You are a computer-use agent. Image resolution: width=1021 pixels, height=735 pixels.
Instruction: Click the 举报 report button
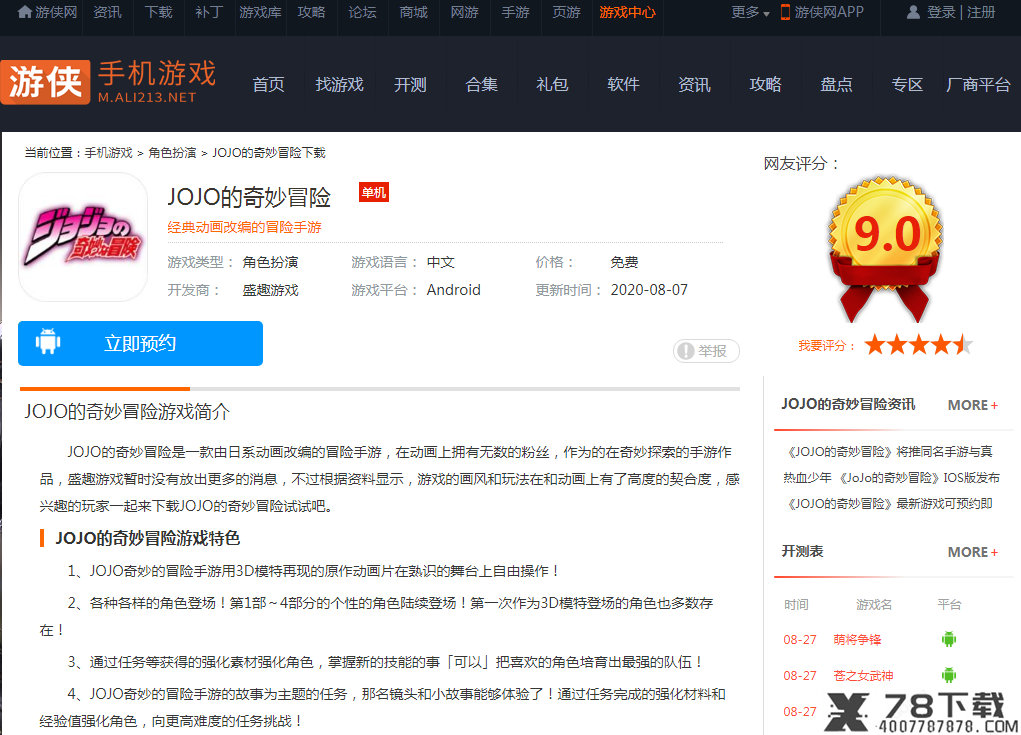[706, 351]
